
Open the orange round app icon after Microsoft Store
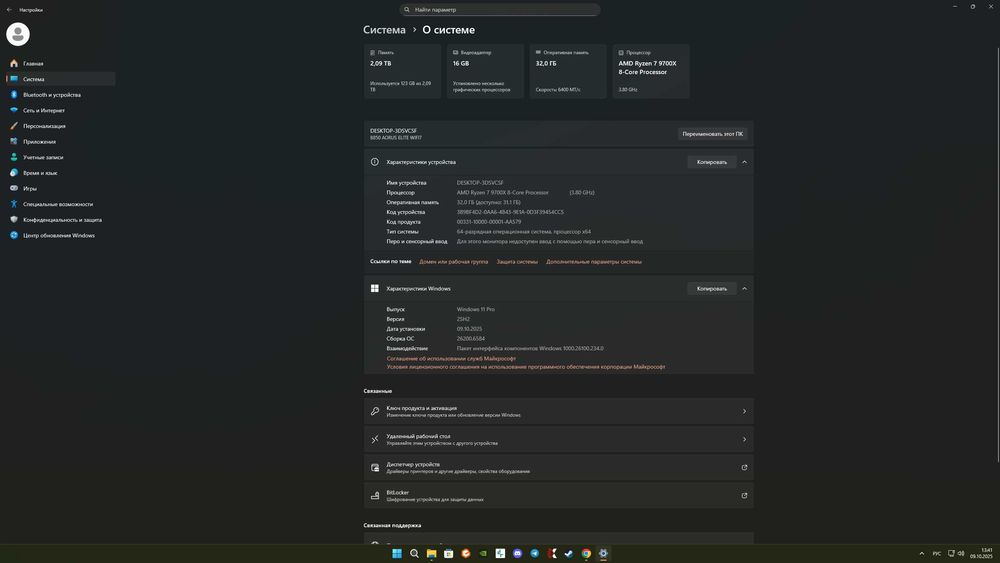click(x=466, y=553)
